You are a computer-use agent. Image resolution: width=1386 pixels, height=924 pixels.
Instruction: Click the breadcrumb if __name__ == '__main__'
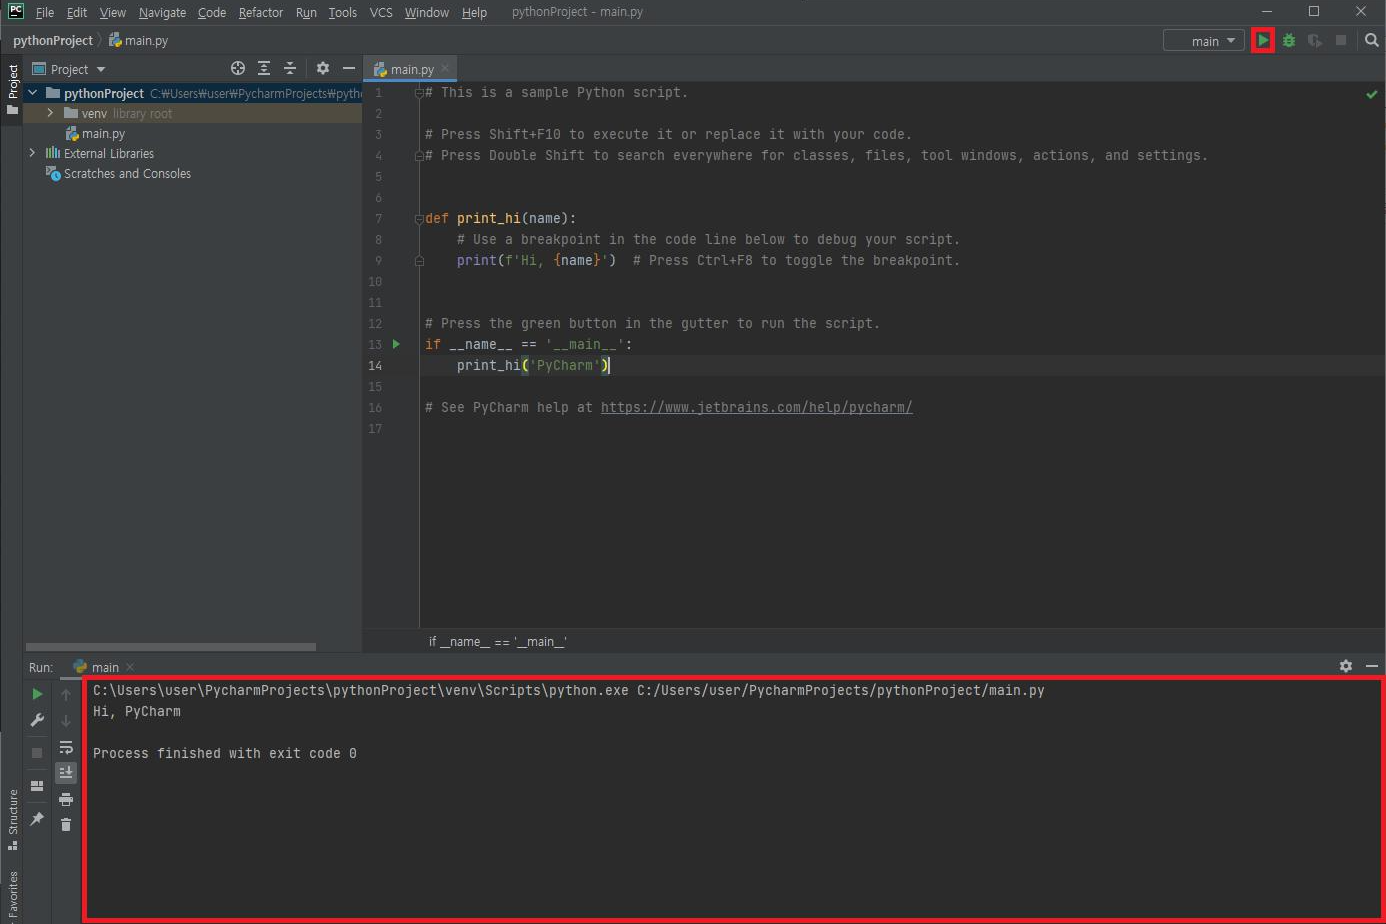point(497,642)
